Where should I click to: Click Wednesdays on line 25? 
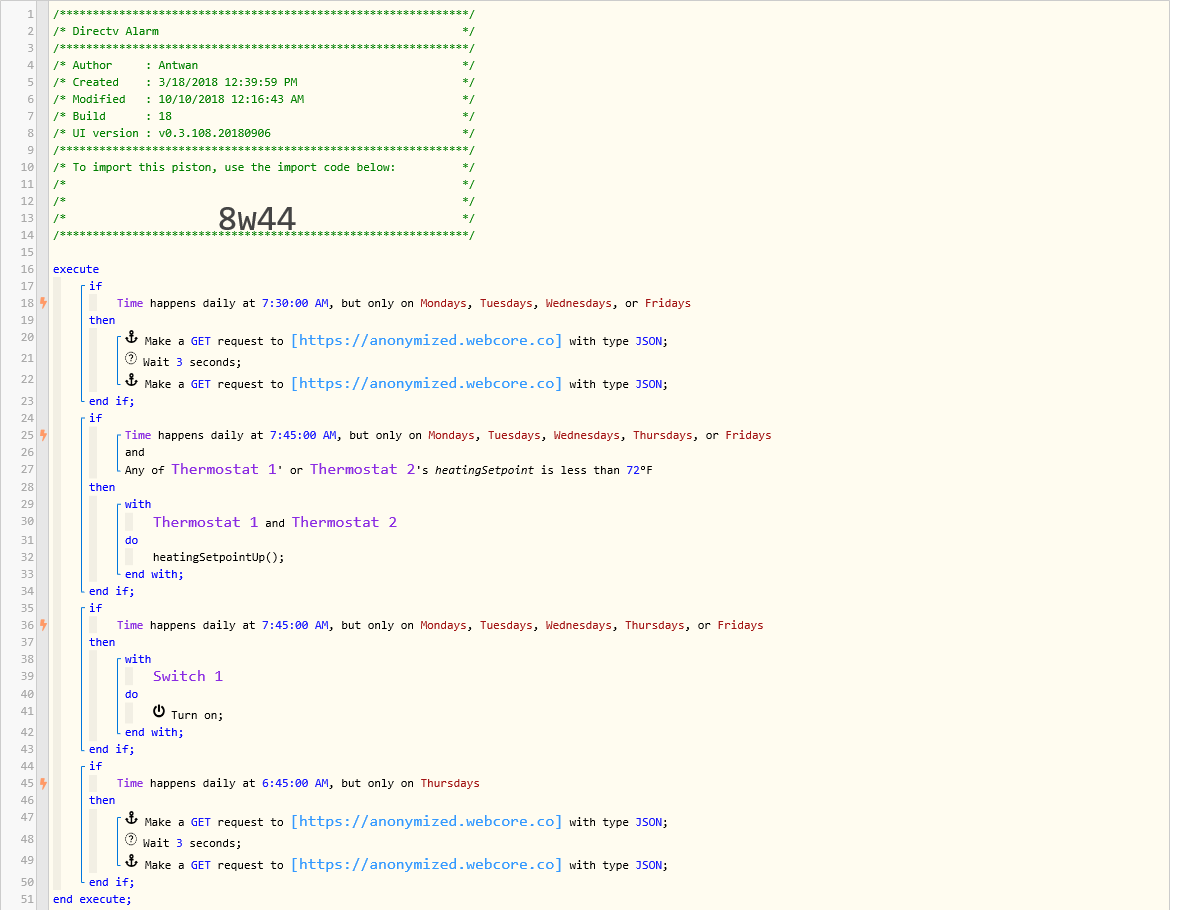pos(587,435)
